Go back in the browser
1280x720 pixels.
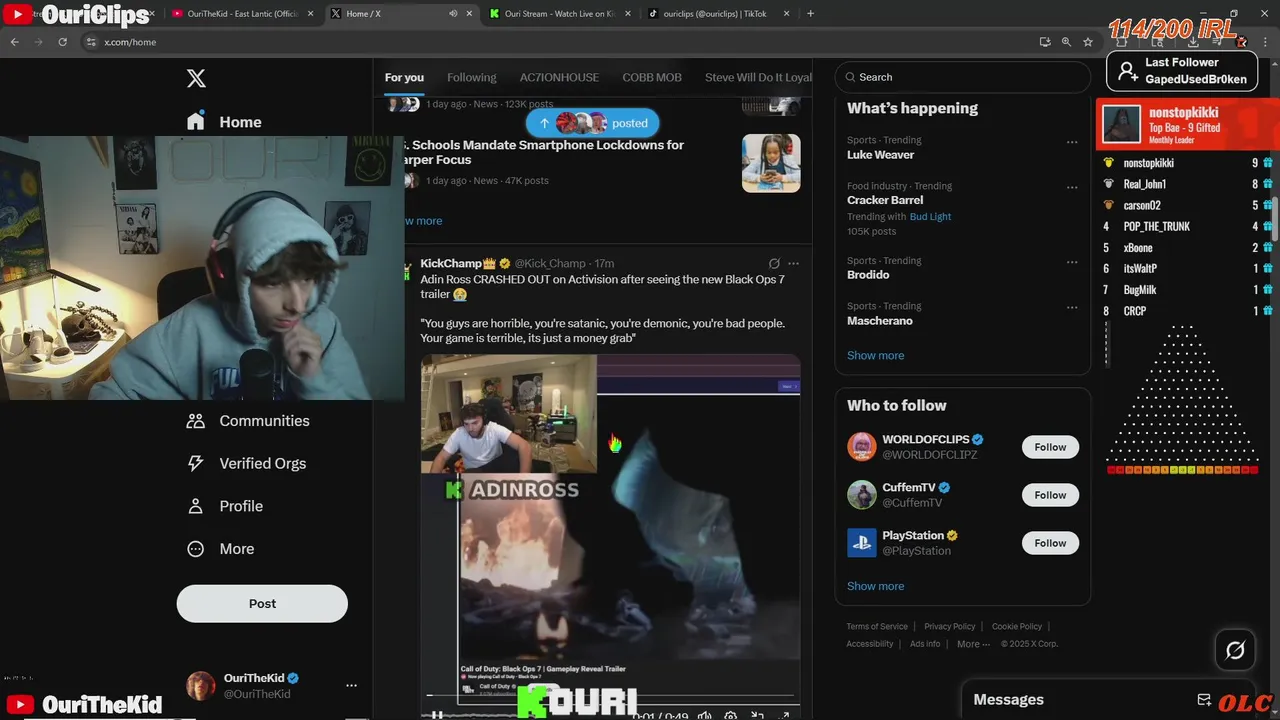click(x=14, y=42)
